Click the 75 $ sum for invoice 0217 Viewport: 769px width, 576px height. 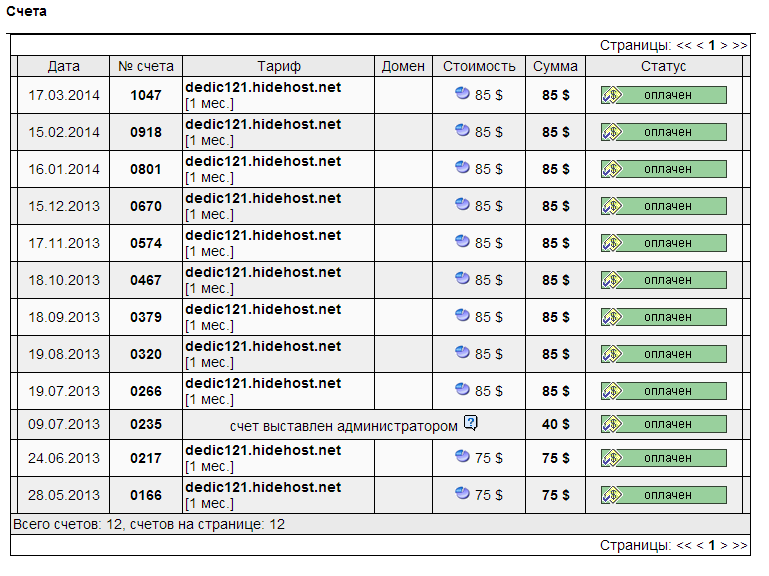(556, 458)
